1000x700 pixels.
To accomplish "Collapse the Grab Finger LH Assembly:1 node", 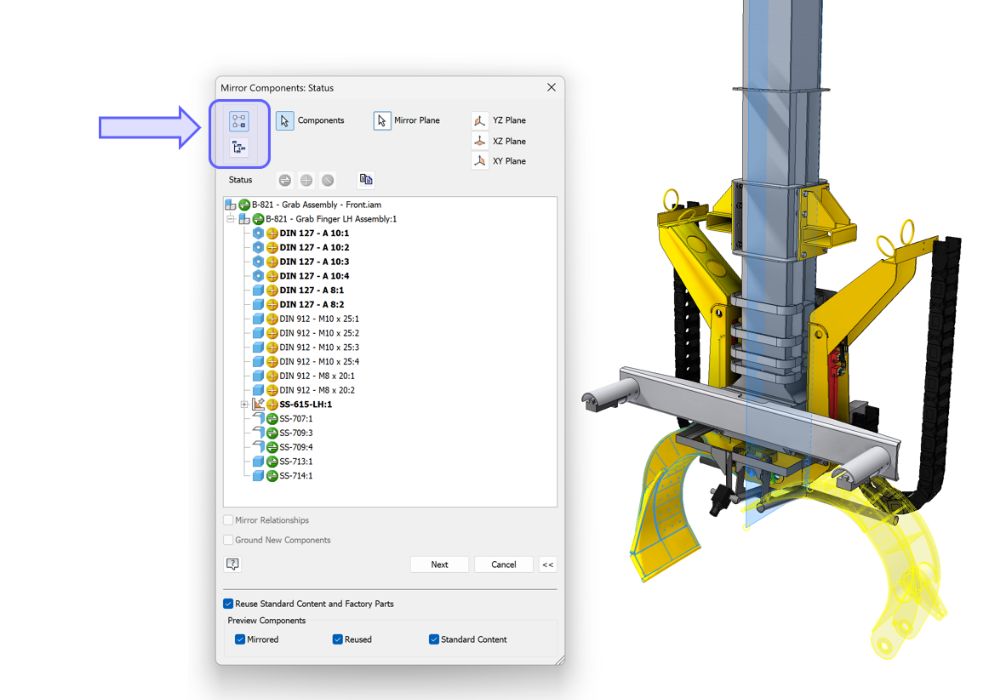I will point(230,219).
